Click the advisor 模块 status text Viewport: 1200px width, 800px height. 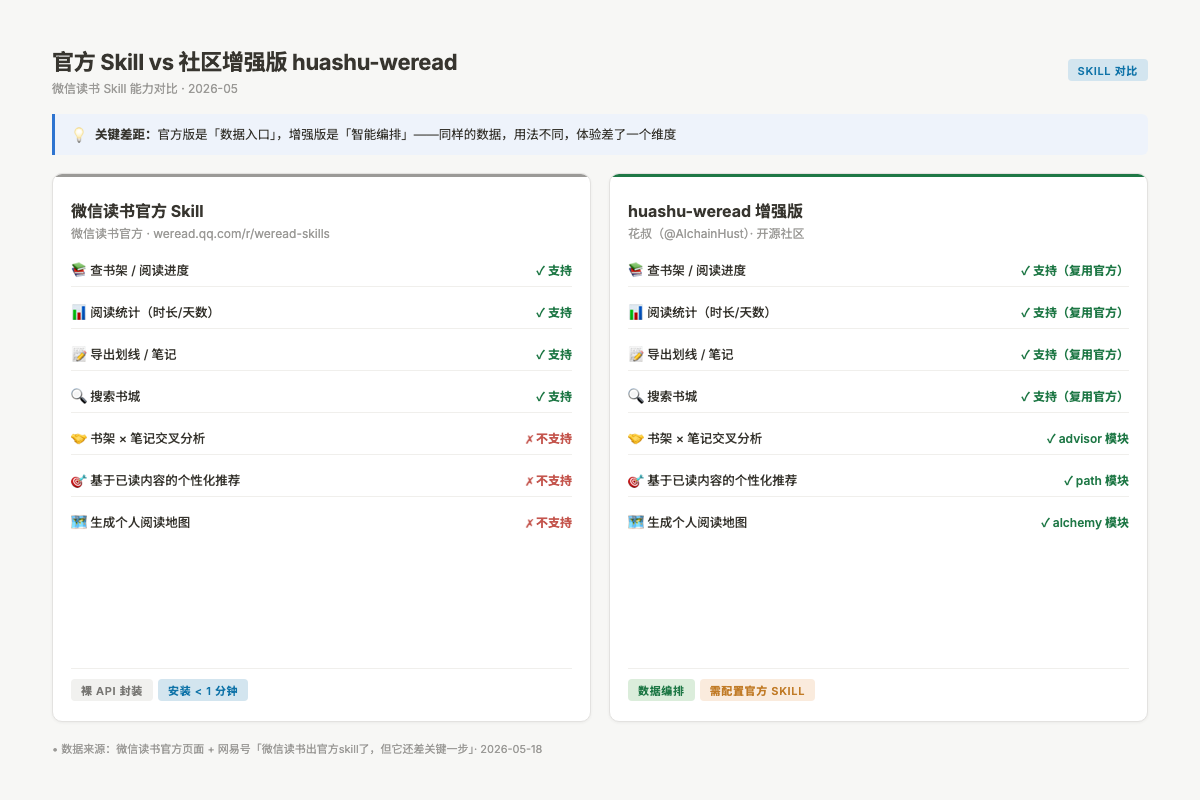(x=1087, y=438)
